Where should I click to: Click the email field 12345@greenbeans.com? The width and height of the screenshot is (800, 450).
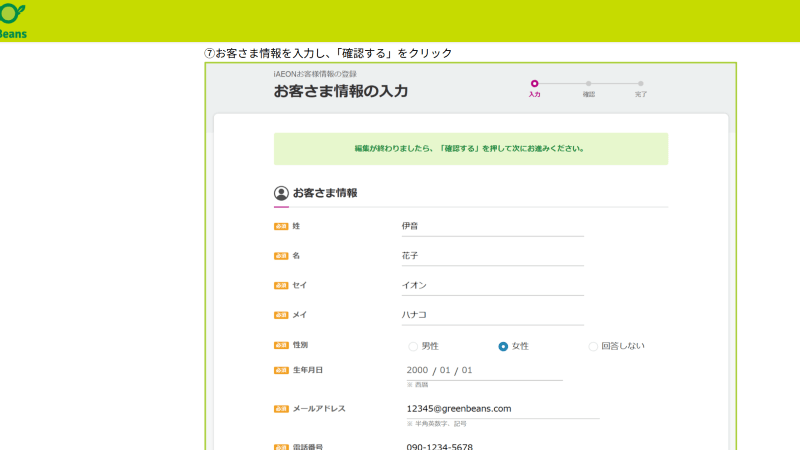pos(503,409)
